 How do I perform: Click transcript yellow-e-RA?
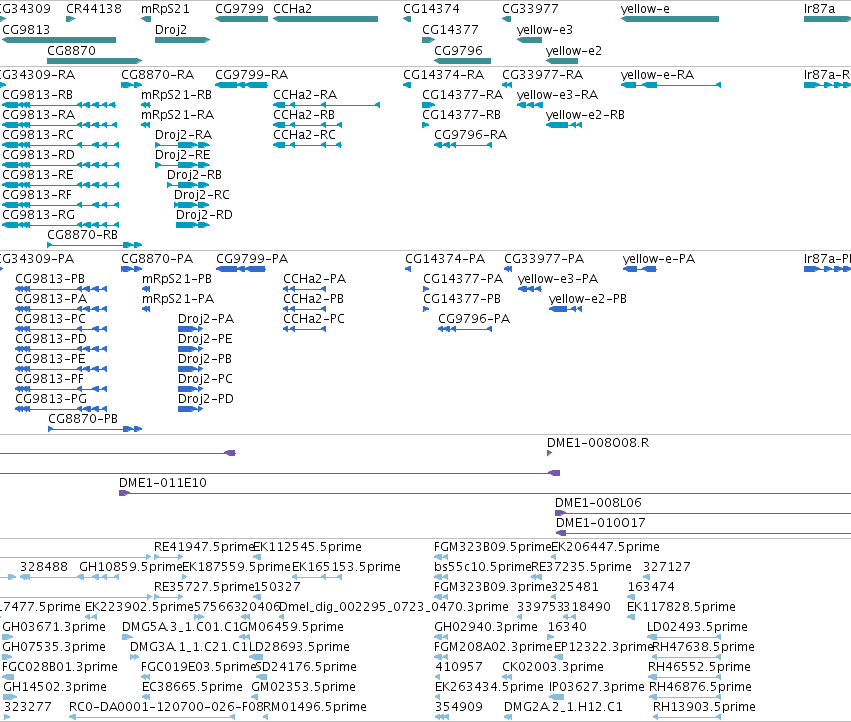point(671,85)
